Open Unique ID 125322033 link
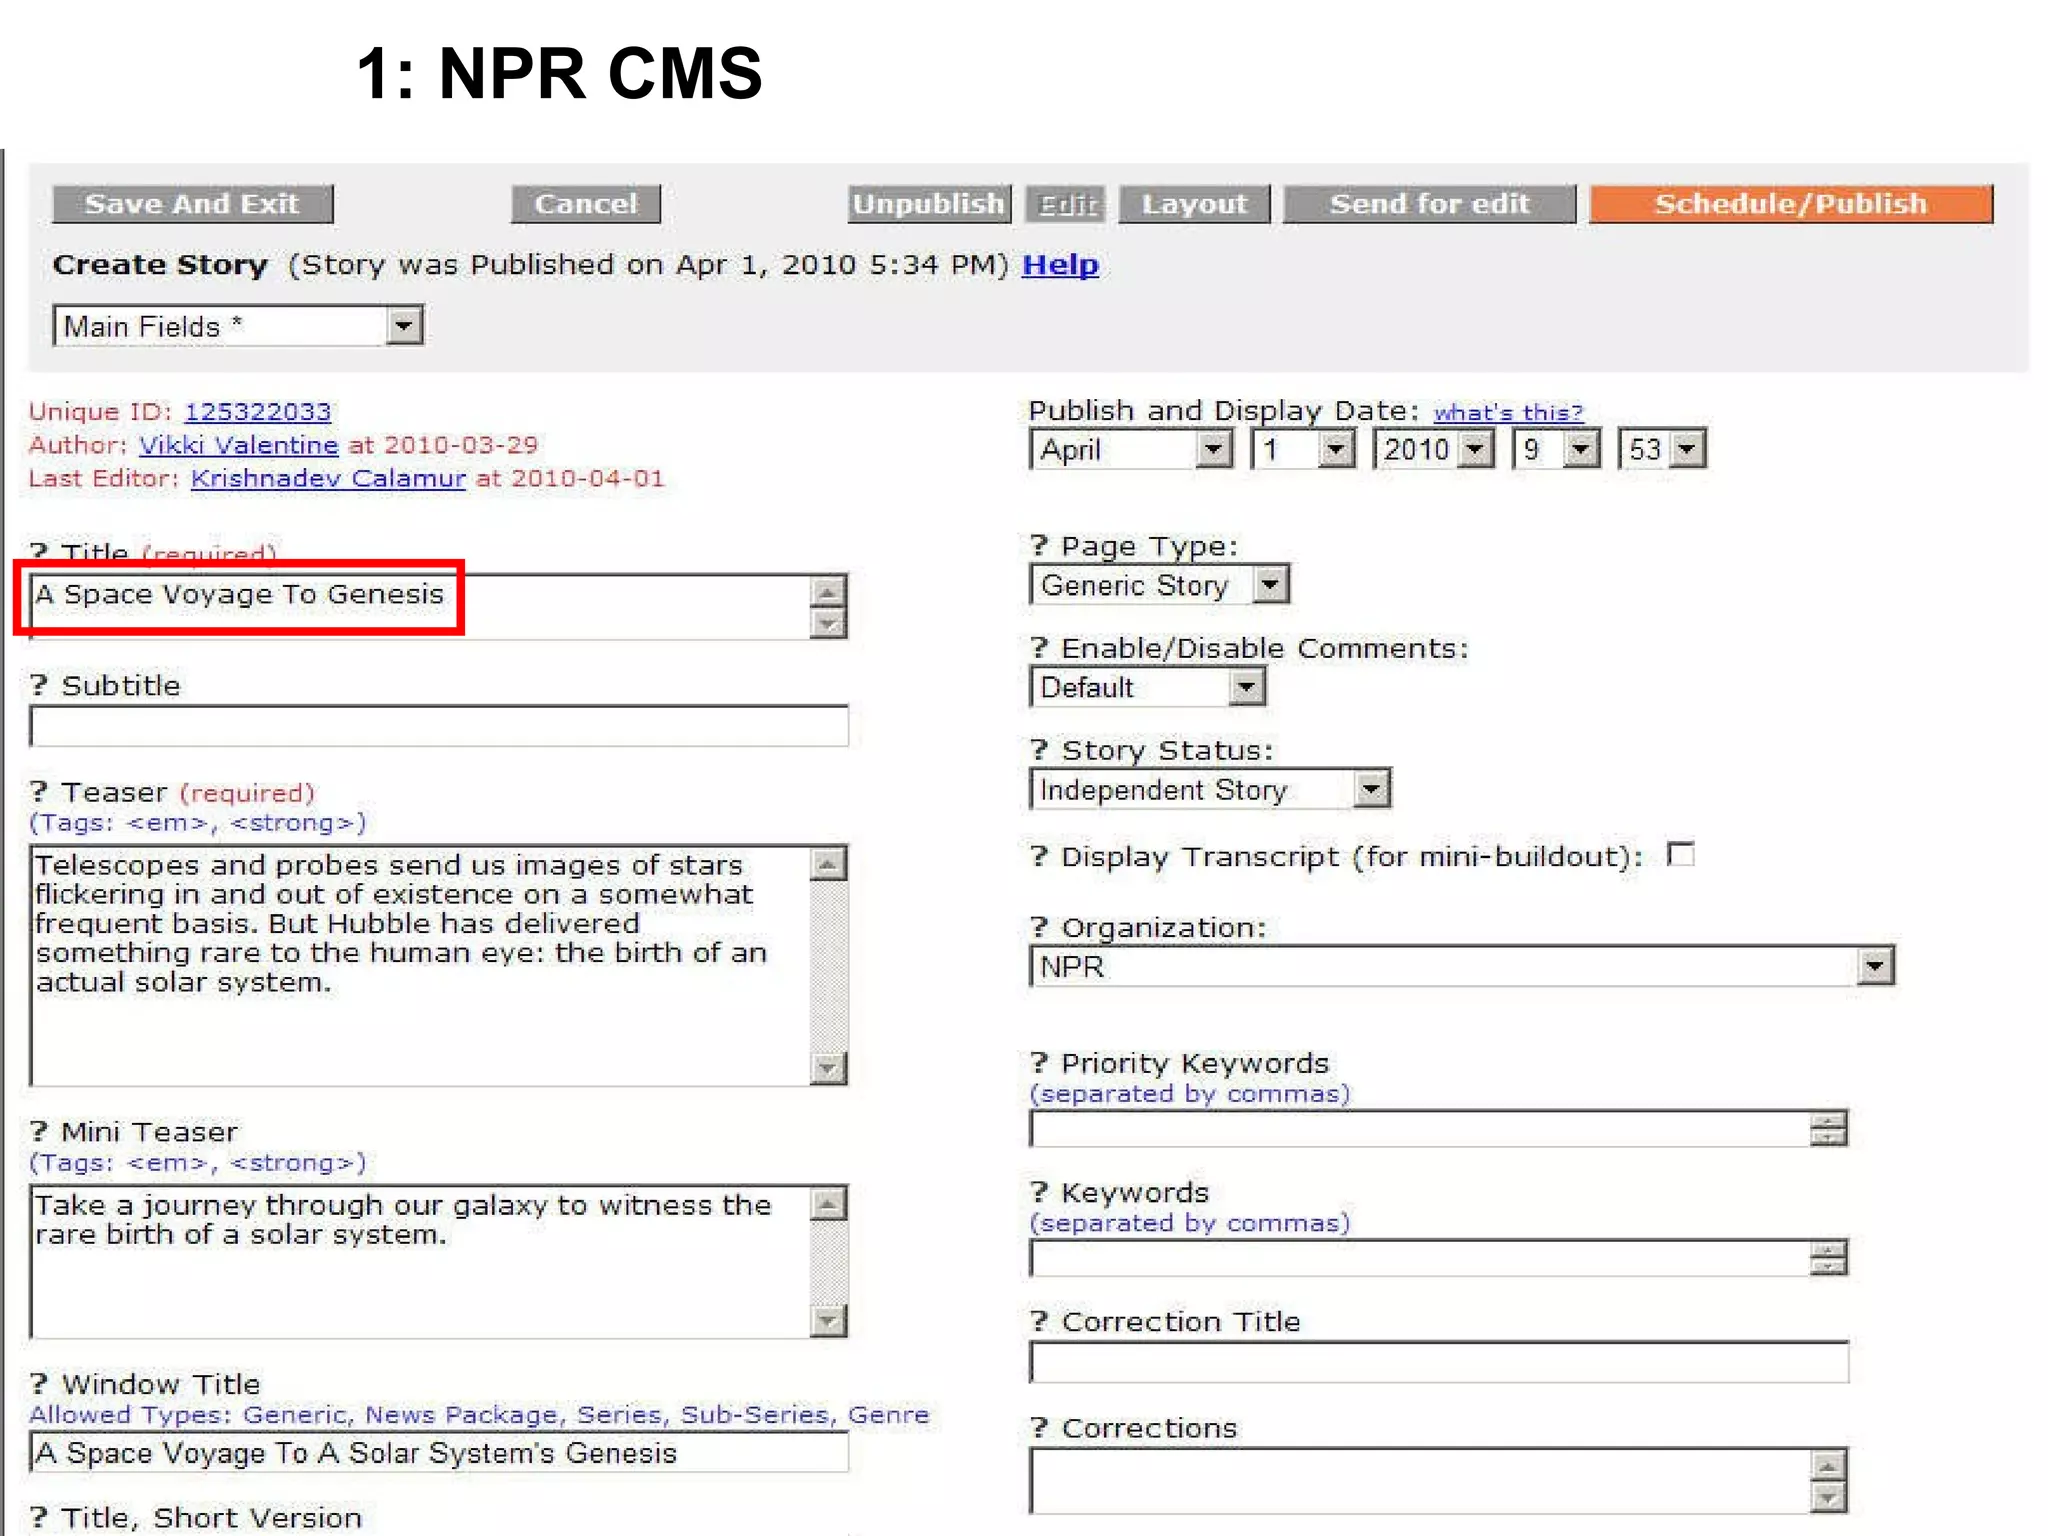 point(257,412)
